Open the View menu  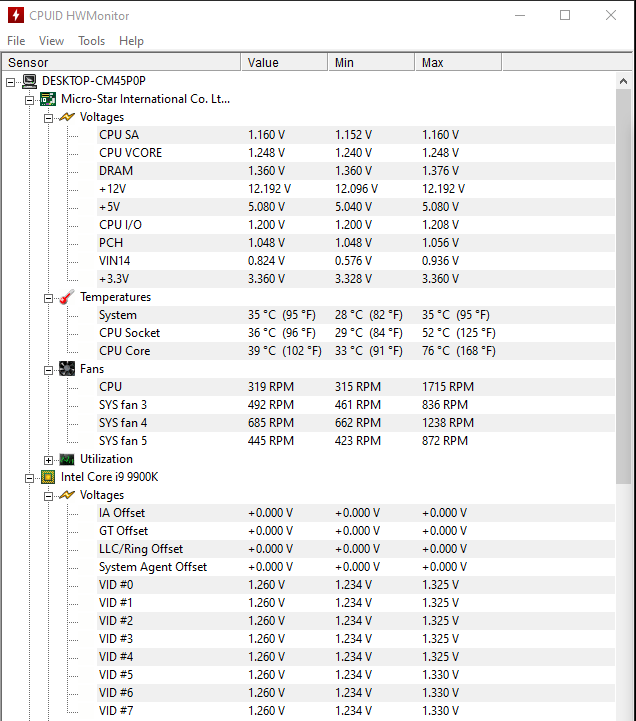(51, 41)
